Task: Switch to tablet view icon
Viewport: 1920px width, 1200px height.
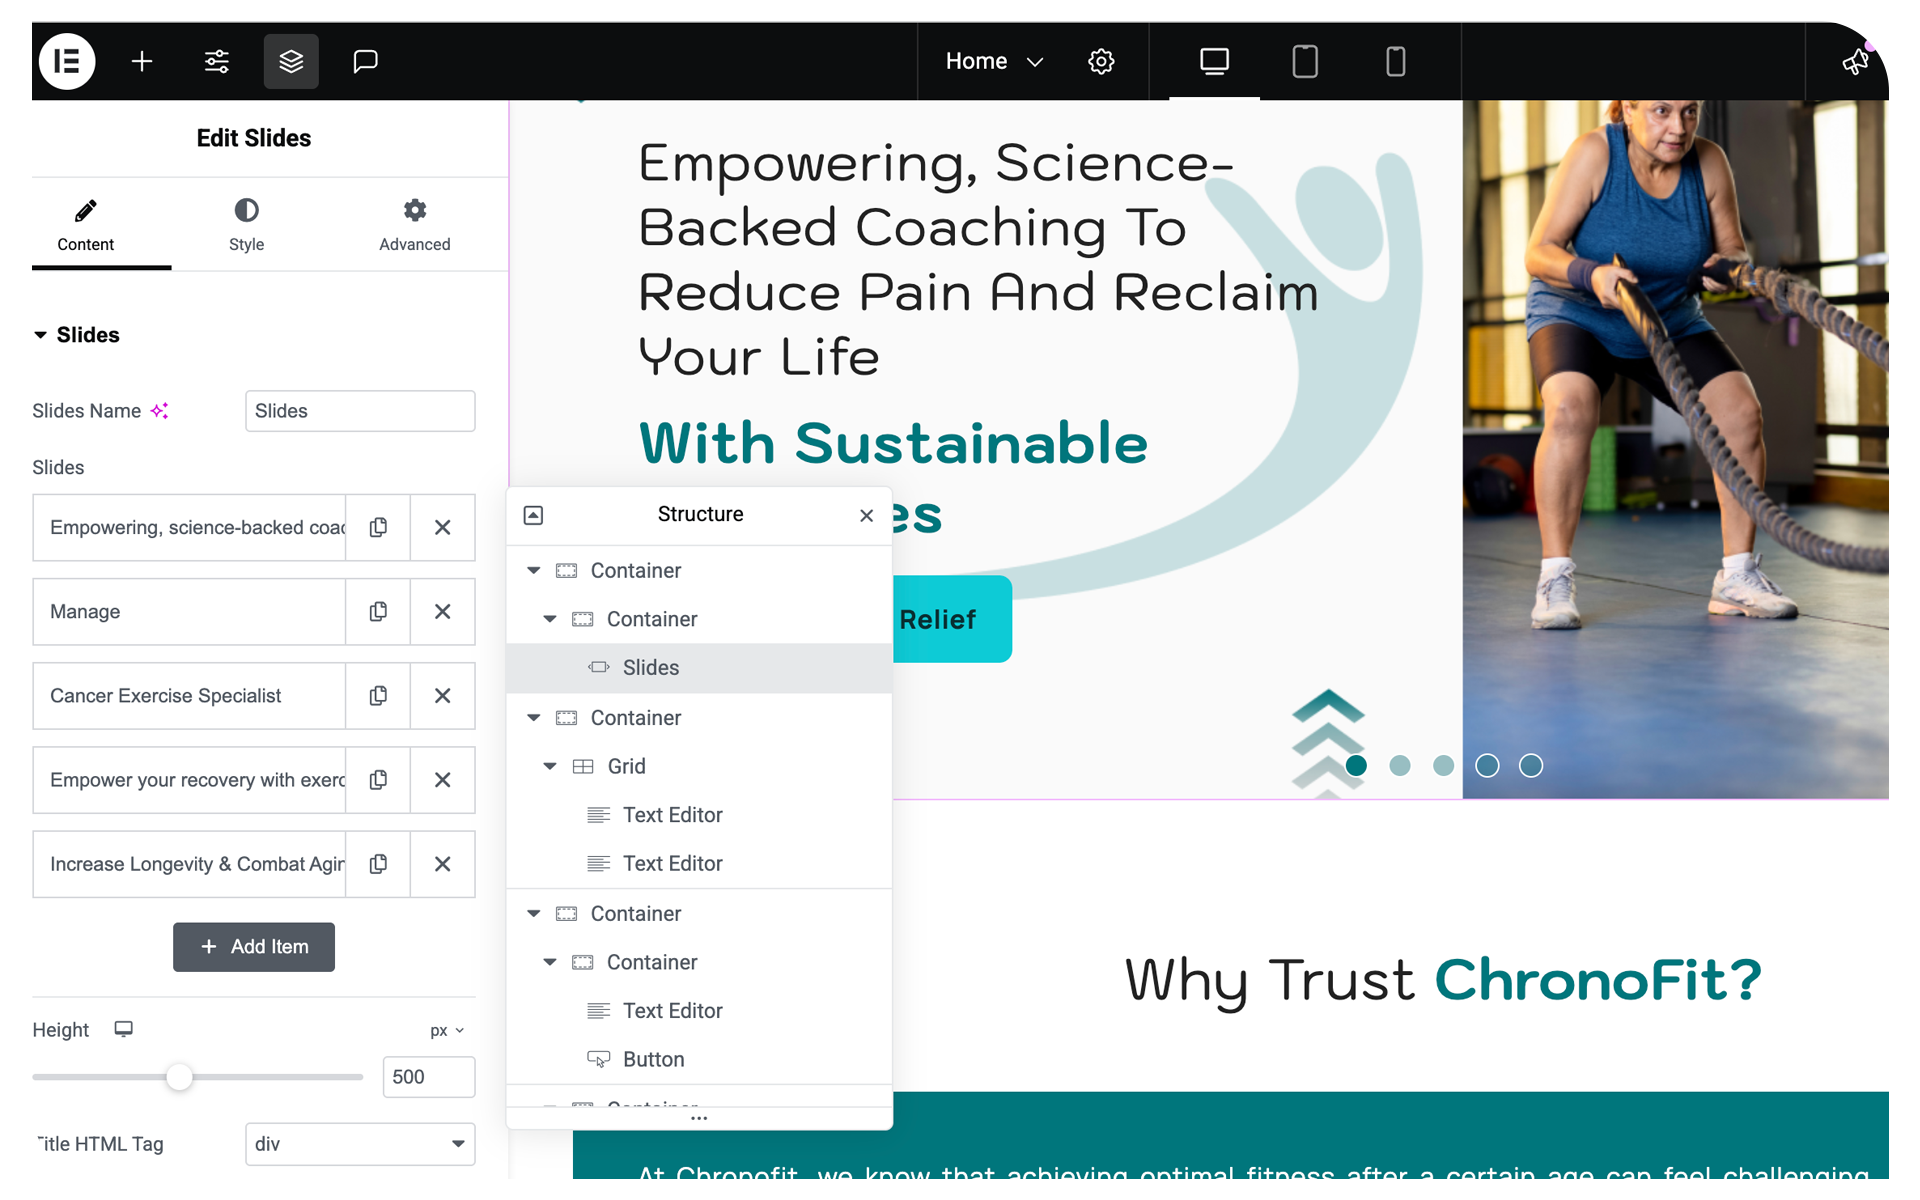Action: click(x=1305, y=61)
